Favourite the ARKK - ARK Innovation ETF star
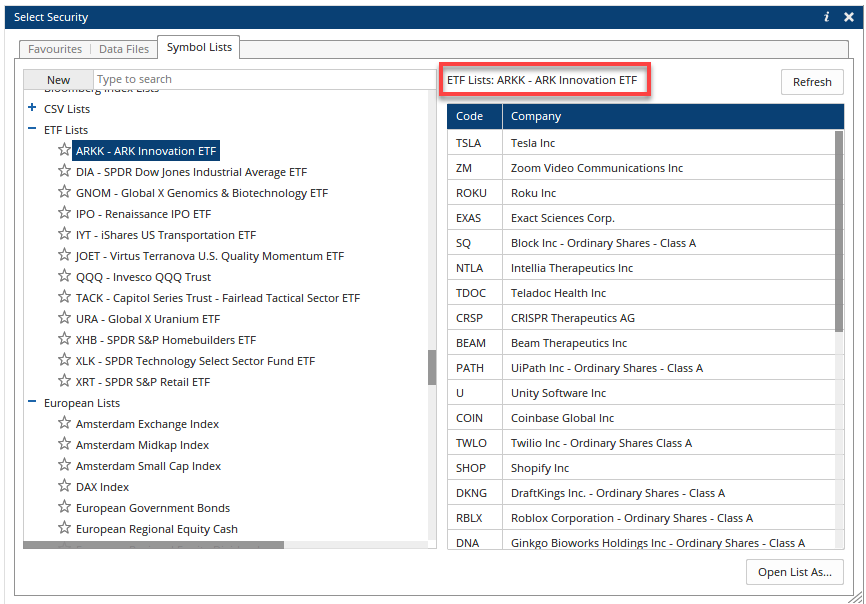The width and height of the screenshot is (866, 604). tap(64, 150)
